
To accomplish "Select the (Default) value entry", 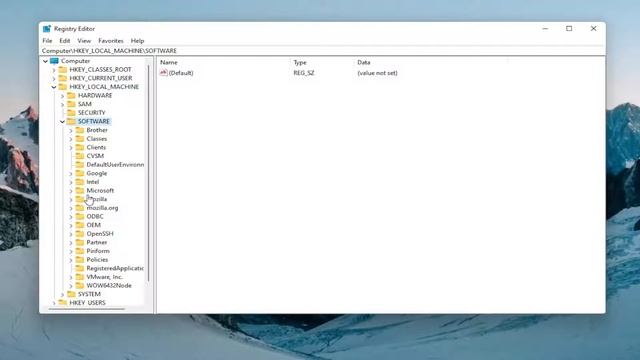I will [181, 73].
